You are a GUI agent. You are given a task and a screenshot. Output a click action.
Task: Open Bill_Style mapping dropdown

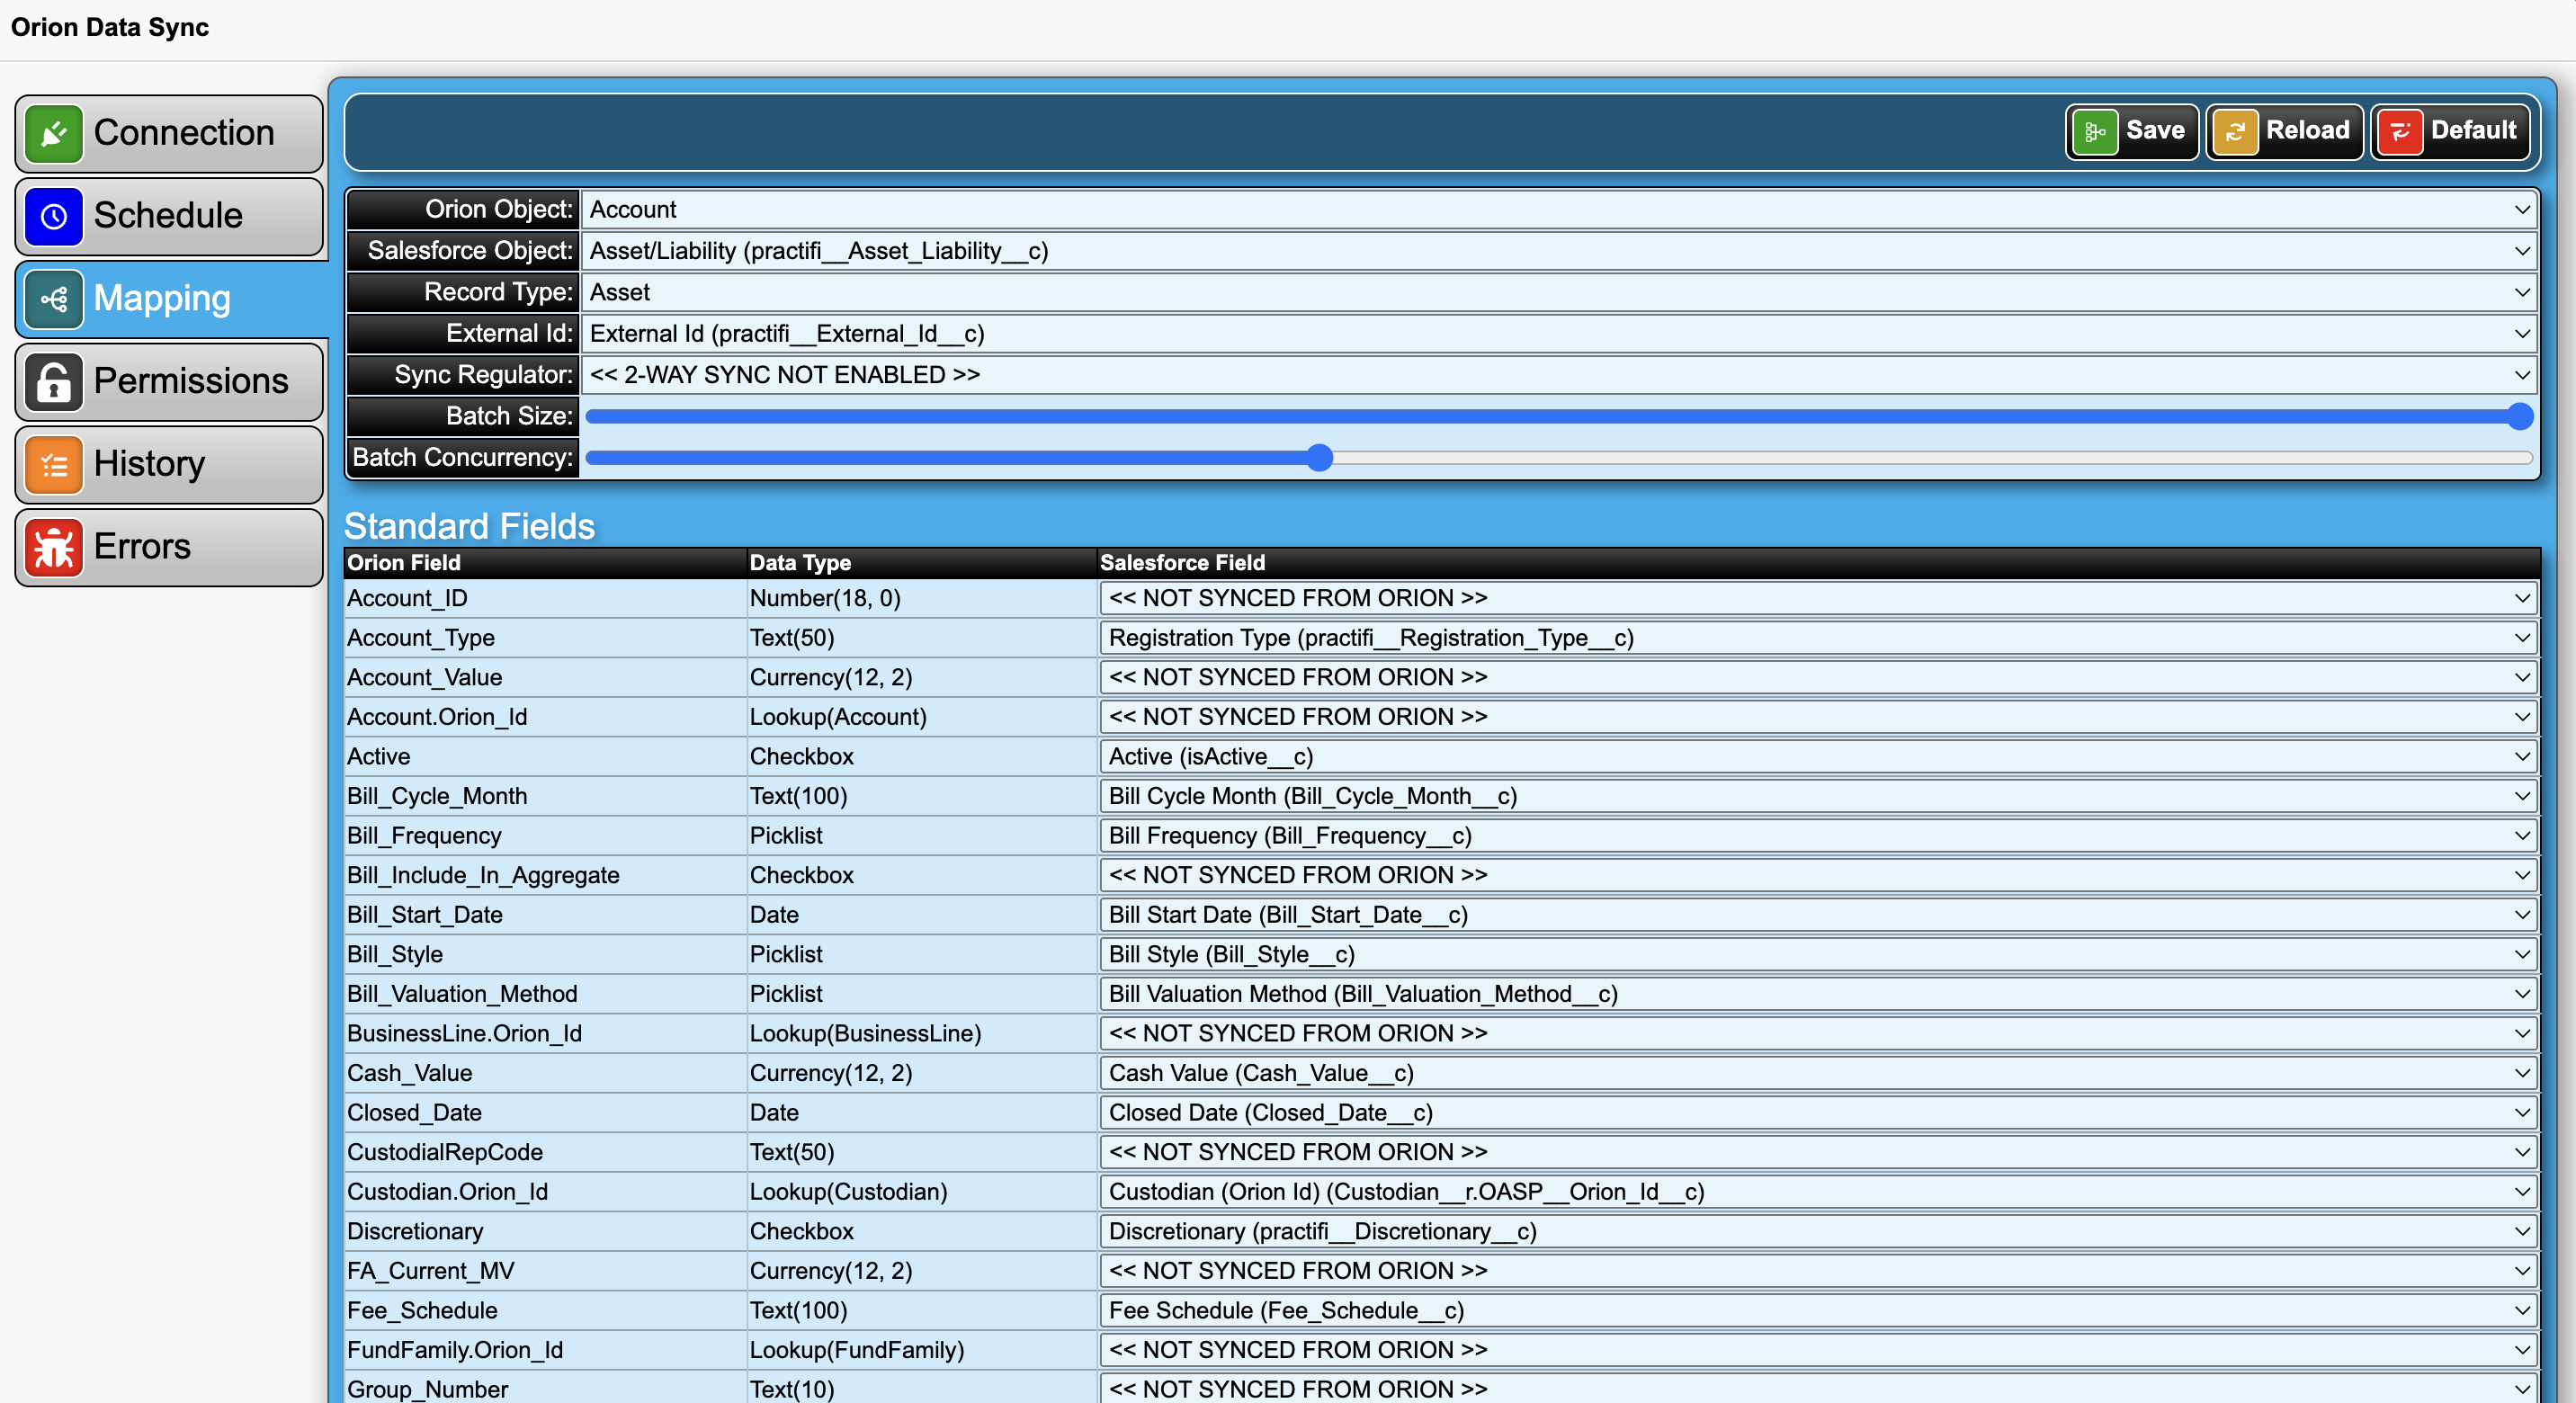click(1818, 955)
